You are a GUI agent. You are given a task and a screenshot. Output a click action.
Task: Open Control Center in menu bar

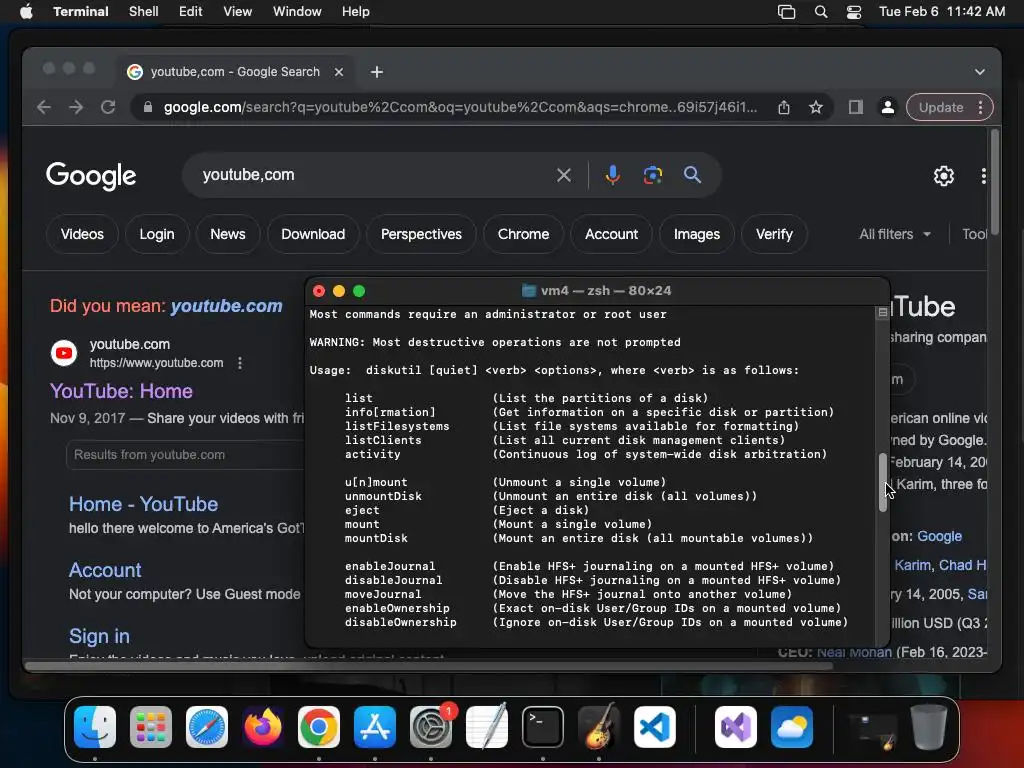(x=854, y=12)
